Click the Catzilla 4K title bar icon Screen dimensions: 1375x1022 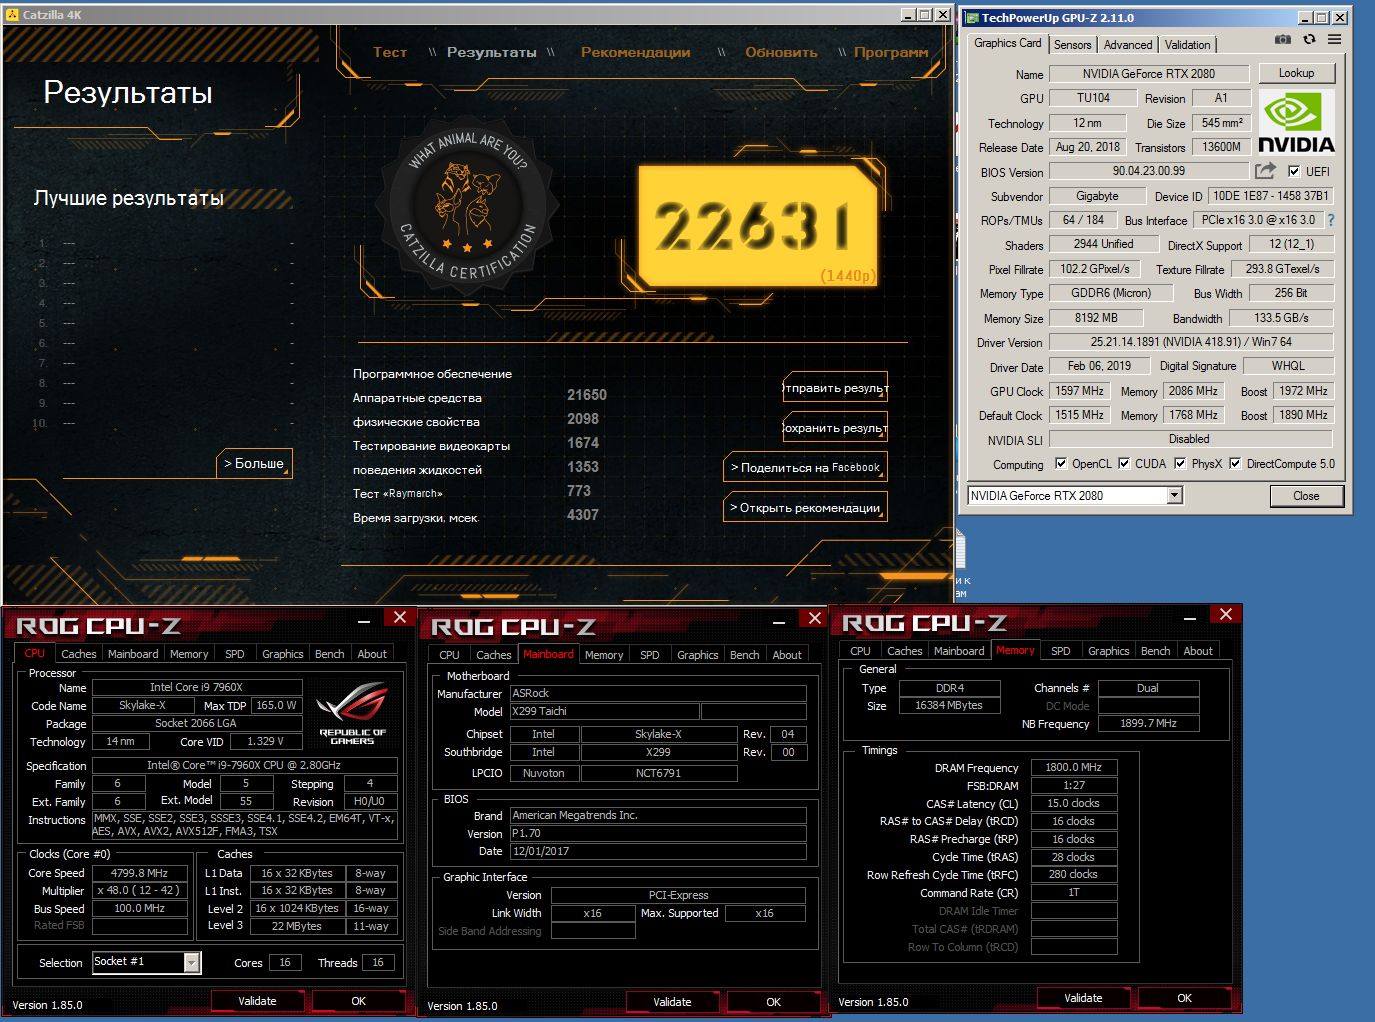click(12, 15)
